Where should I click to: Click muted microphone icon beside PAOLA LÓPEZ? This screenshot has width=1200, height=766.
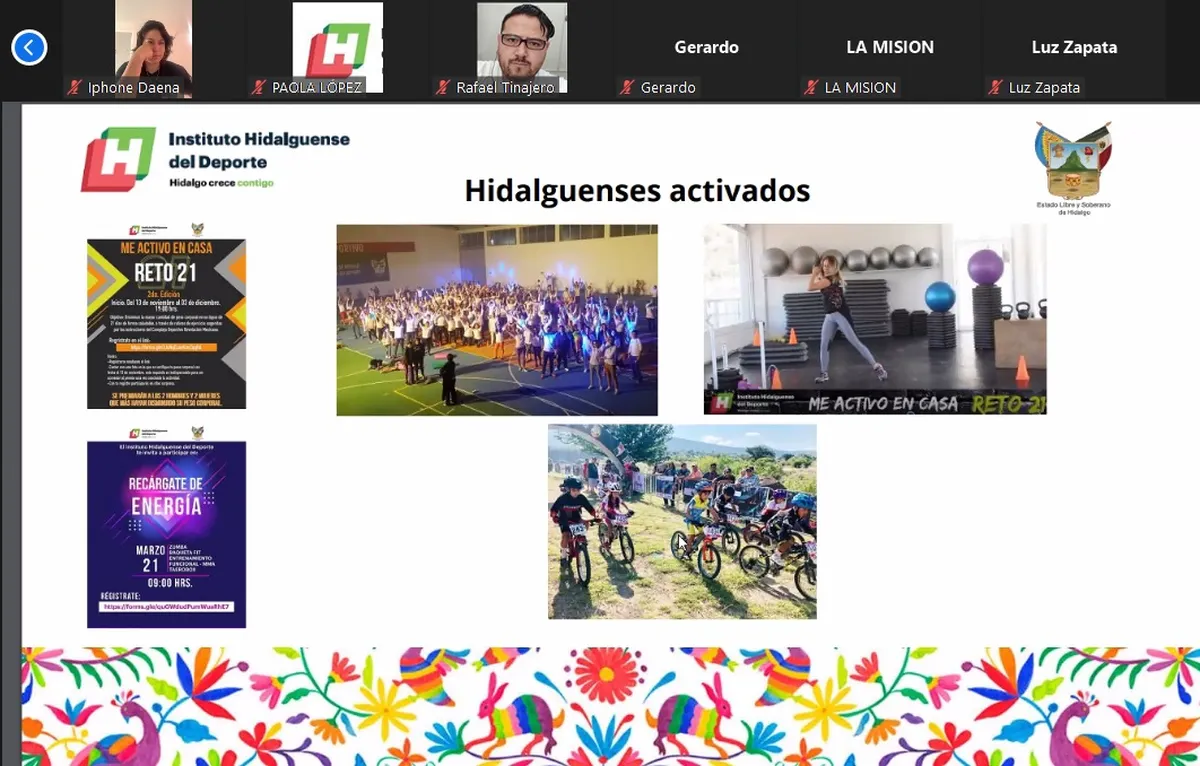coord(258,88)
